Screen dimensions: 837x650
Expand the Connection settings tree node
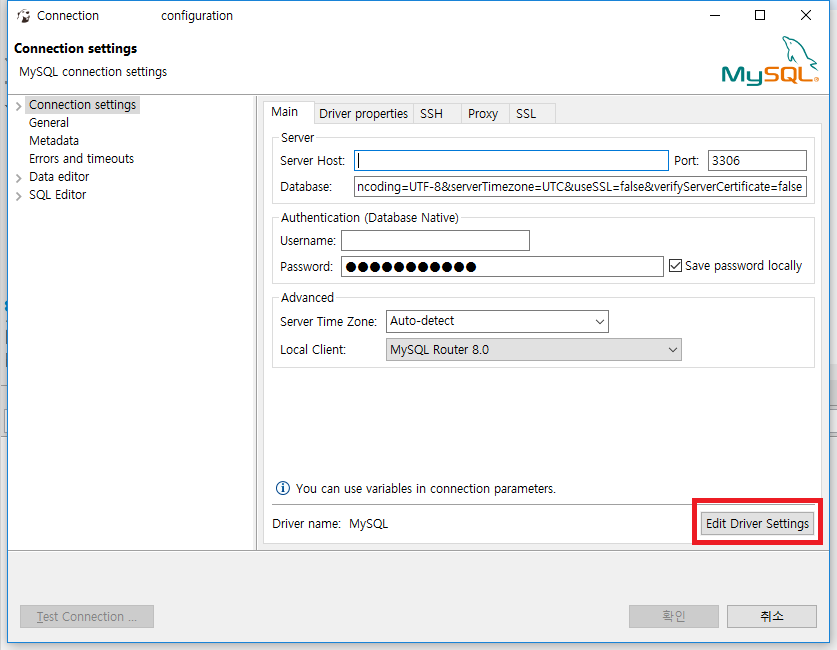(19, 106)
